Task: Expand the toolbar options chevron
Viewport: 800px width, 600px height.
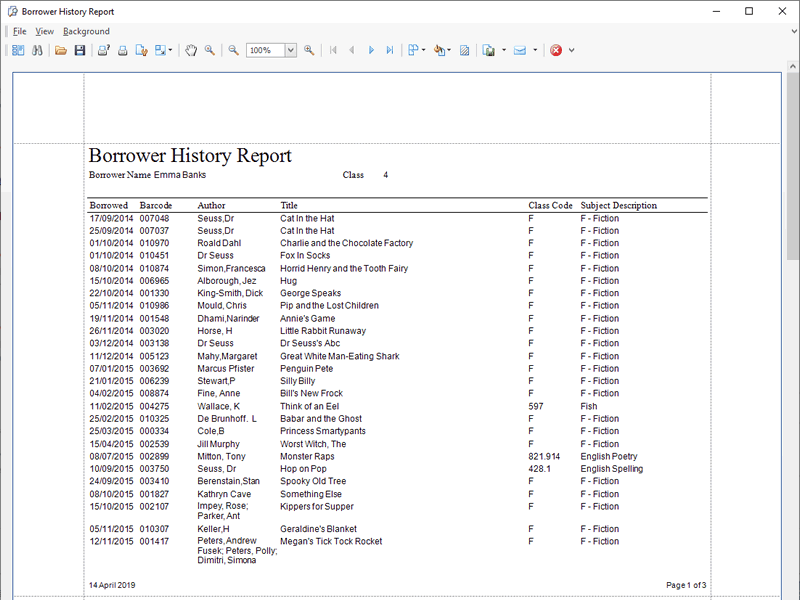Action: [571, 50]
